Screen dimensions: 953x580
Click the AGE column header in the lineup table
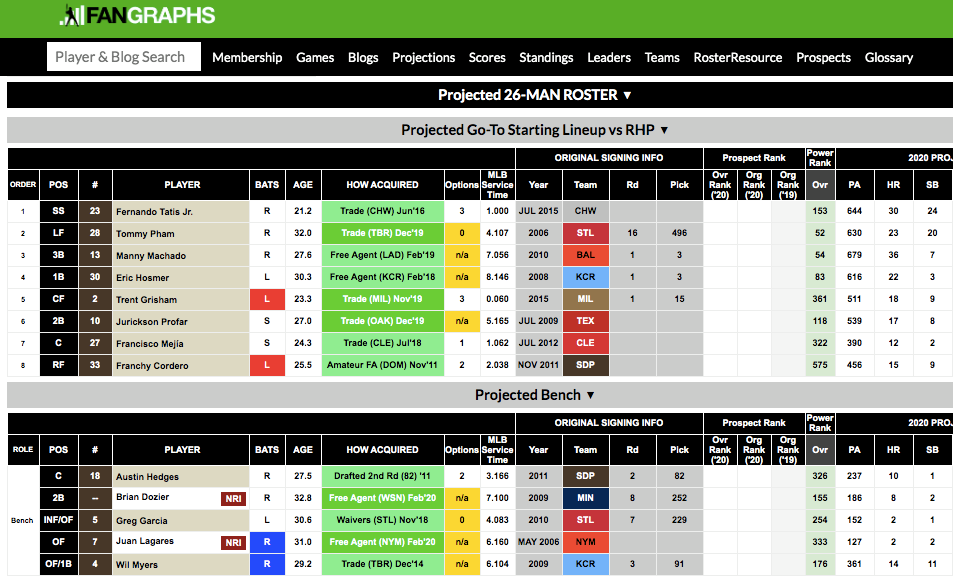tap(303, 185)
